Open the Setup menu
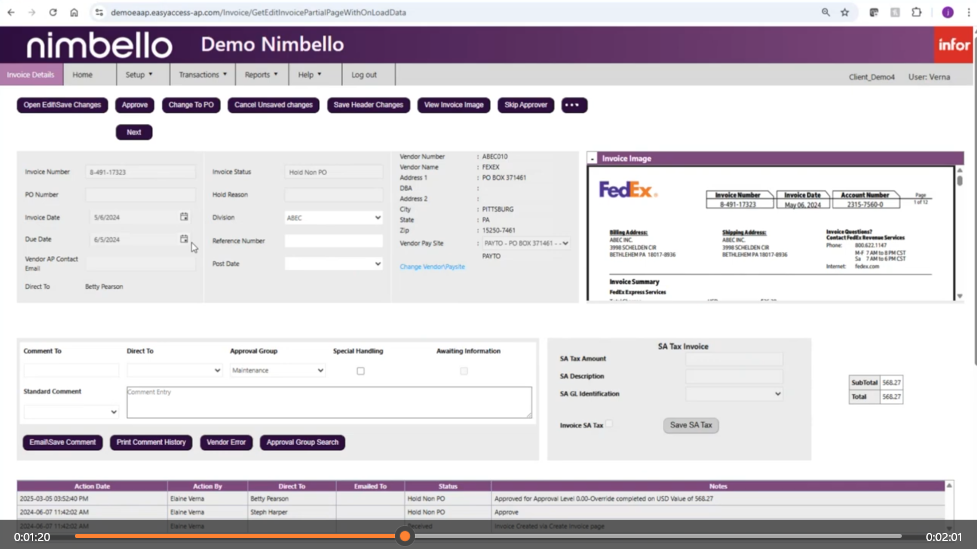The image size is (977, 549). tap(139, 75)
